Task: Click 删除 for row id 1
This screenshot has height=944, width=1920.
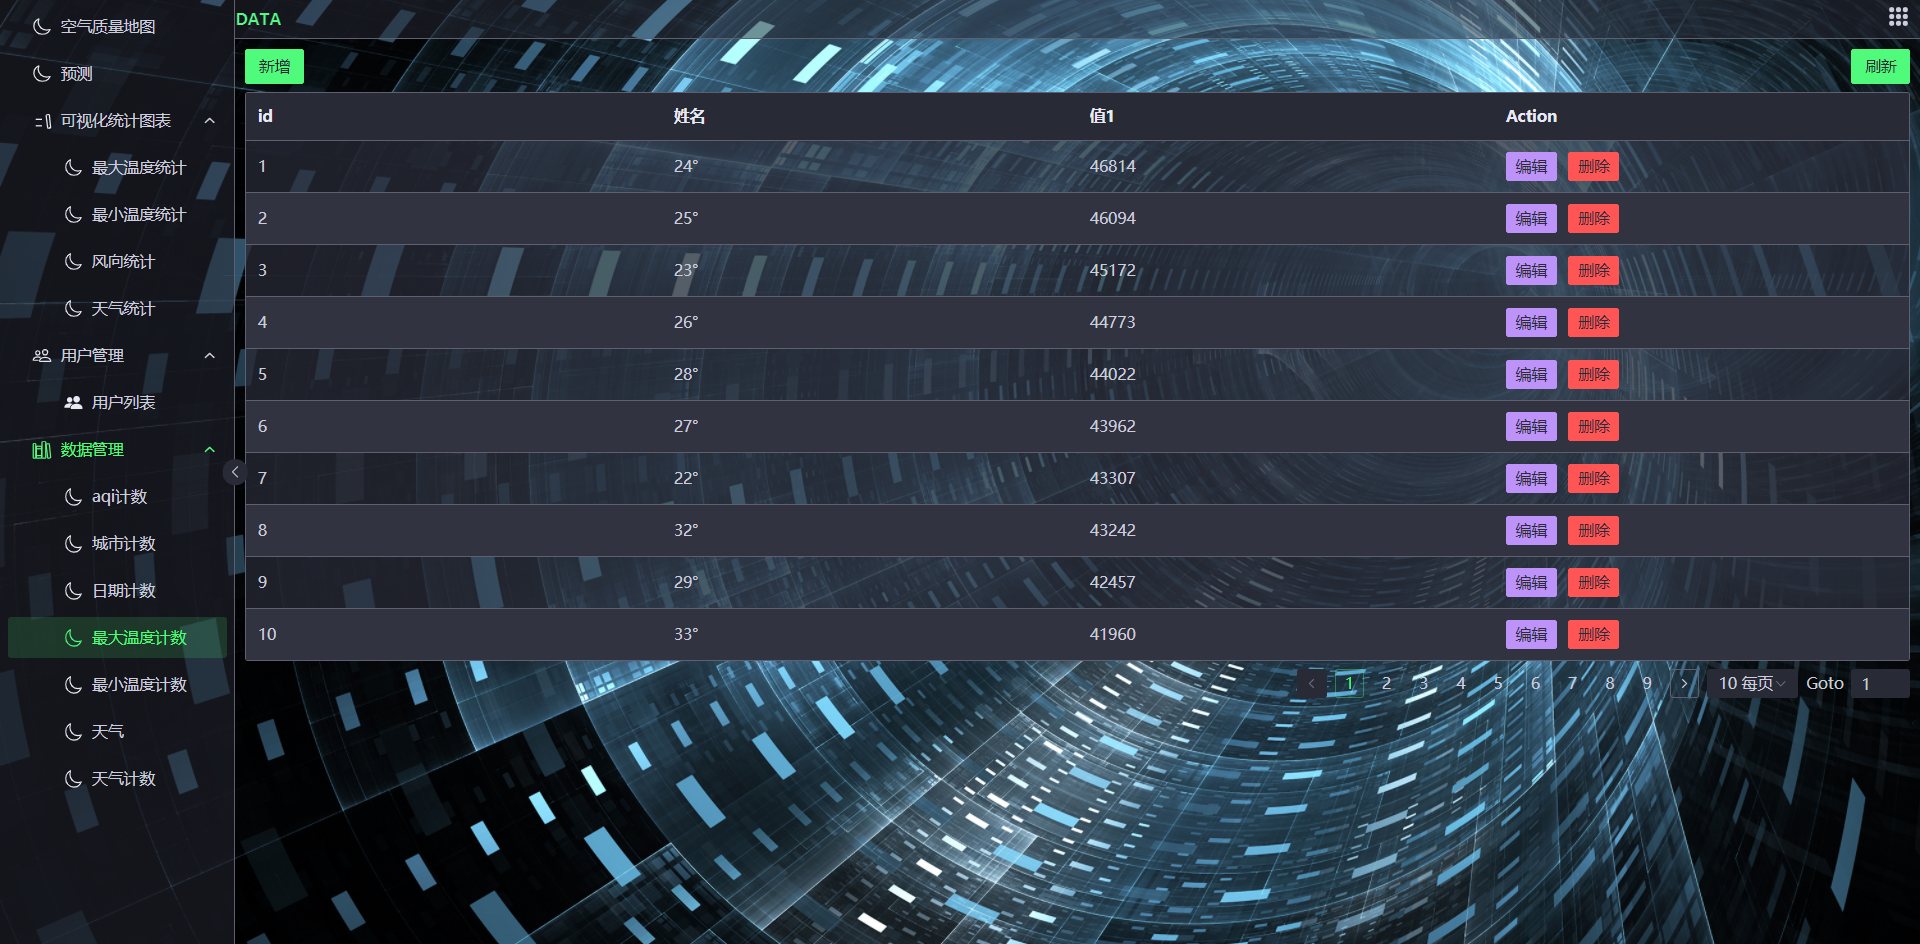Action: click(x=1593, y=166)
